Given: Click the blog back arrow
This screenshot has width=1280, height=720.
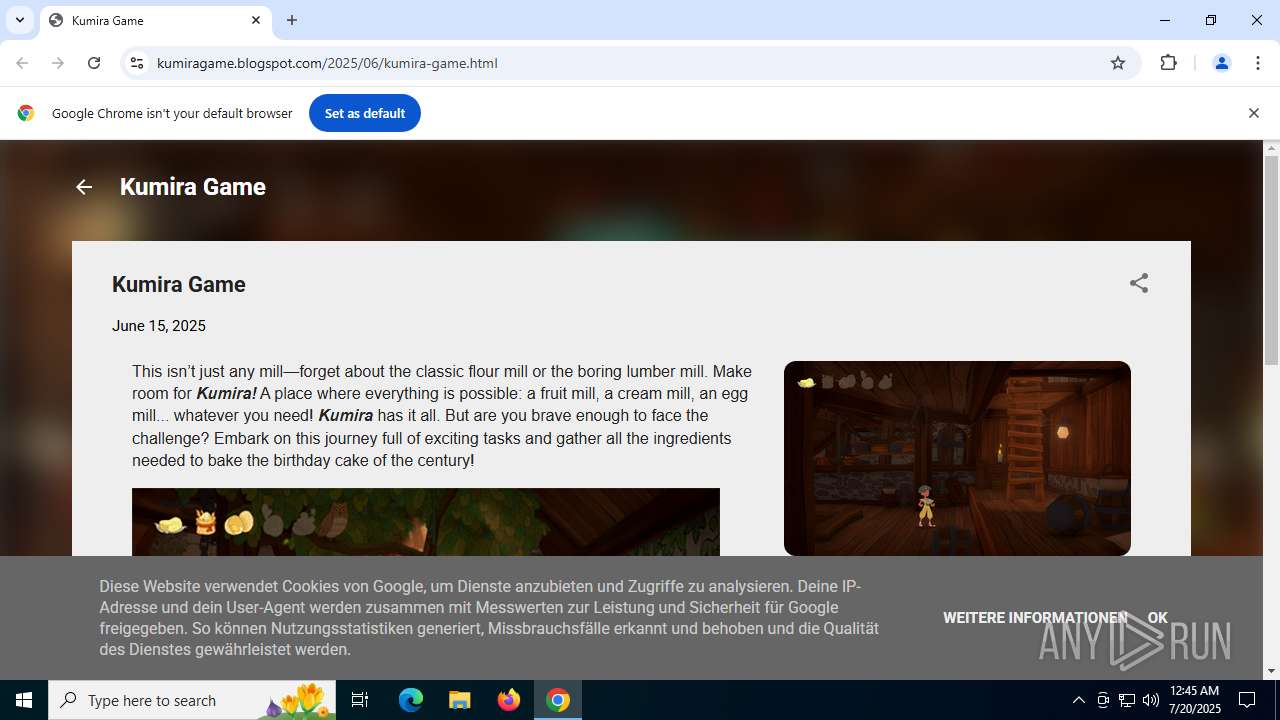Looking at the screenshot, I should 84,187.
